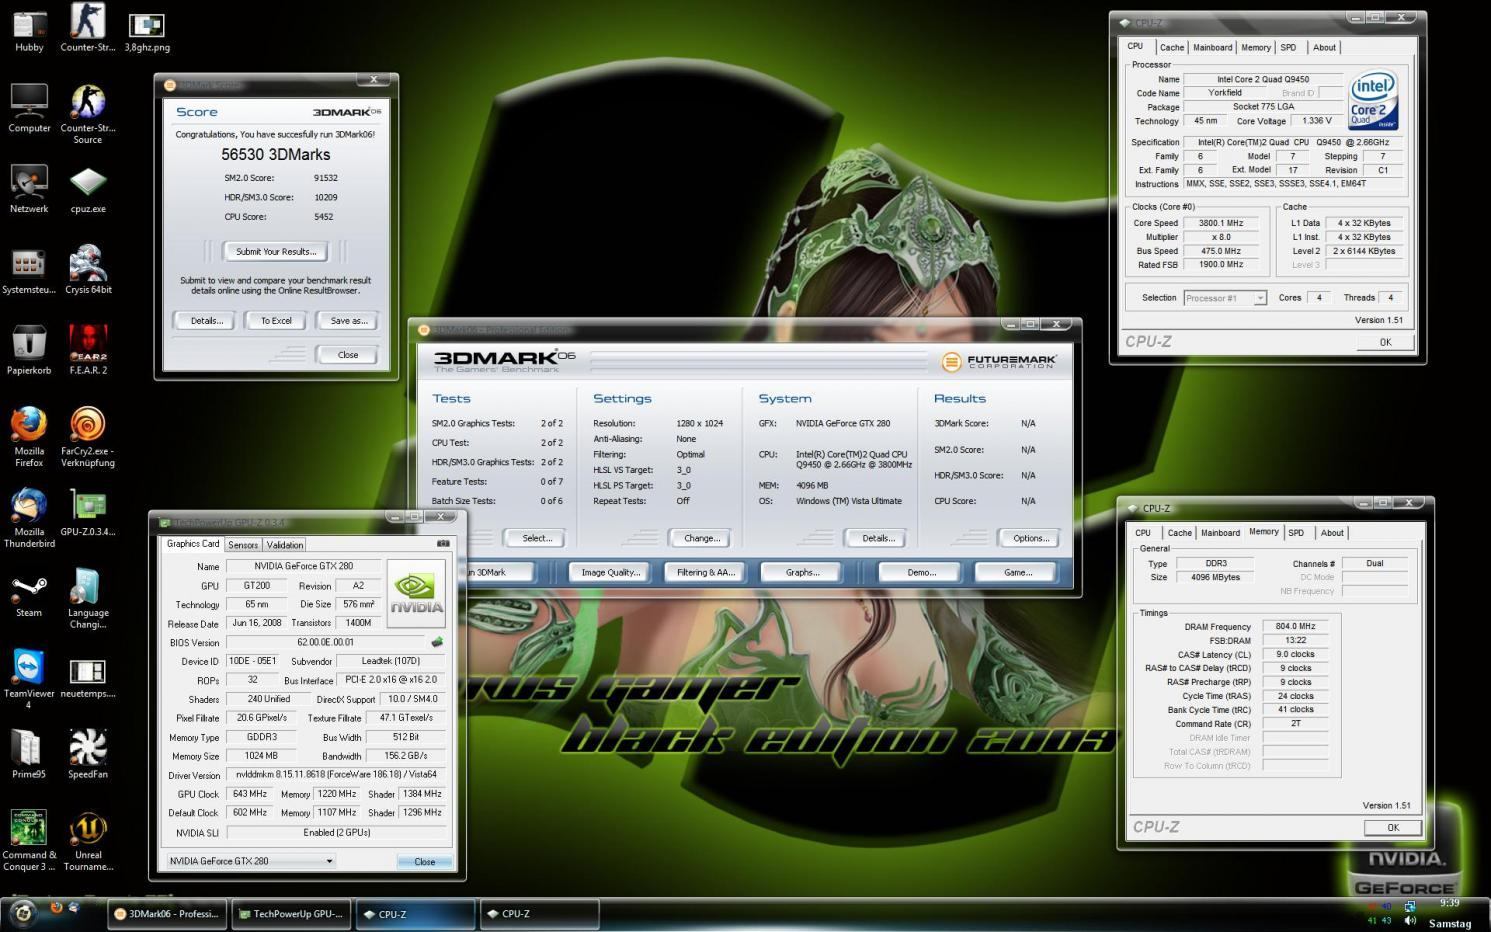Click network icon in system tray
The width and height of the screenshot is (1491, 932).
click(1409, 906)
